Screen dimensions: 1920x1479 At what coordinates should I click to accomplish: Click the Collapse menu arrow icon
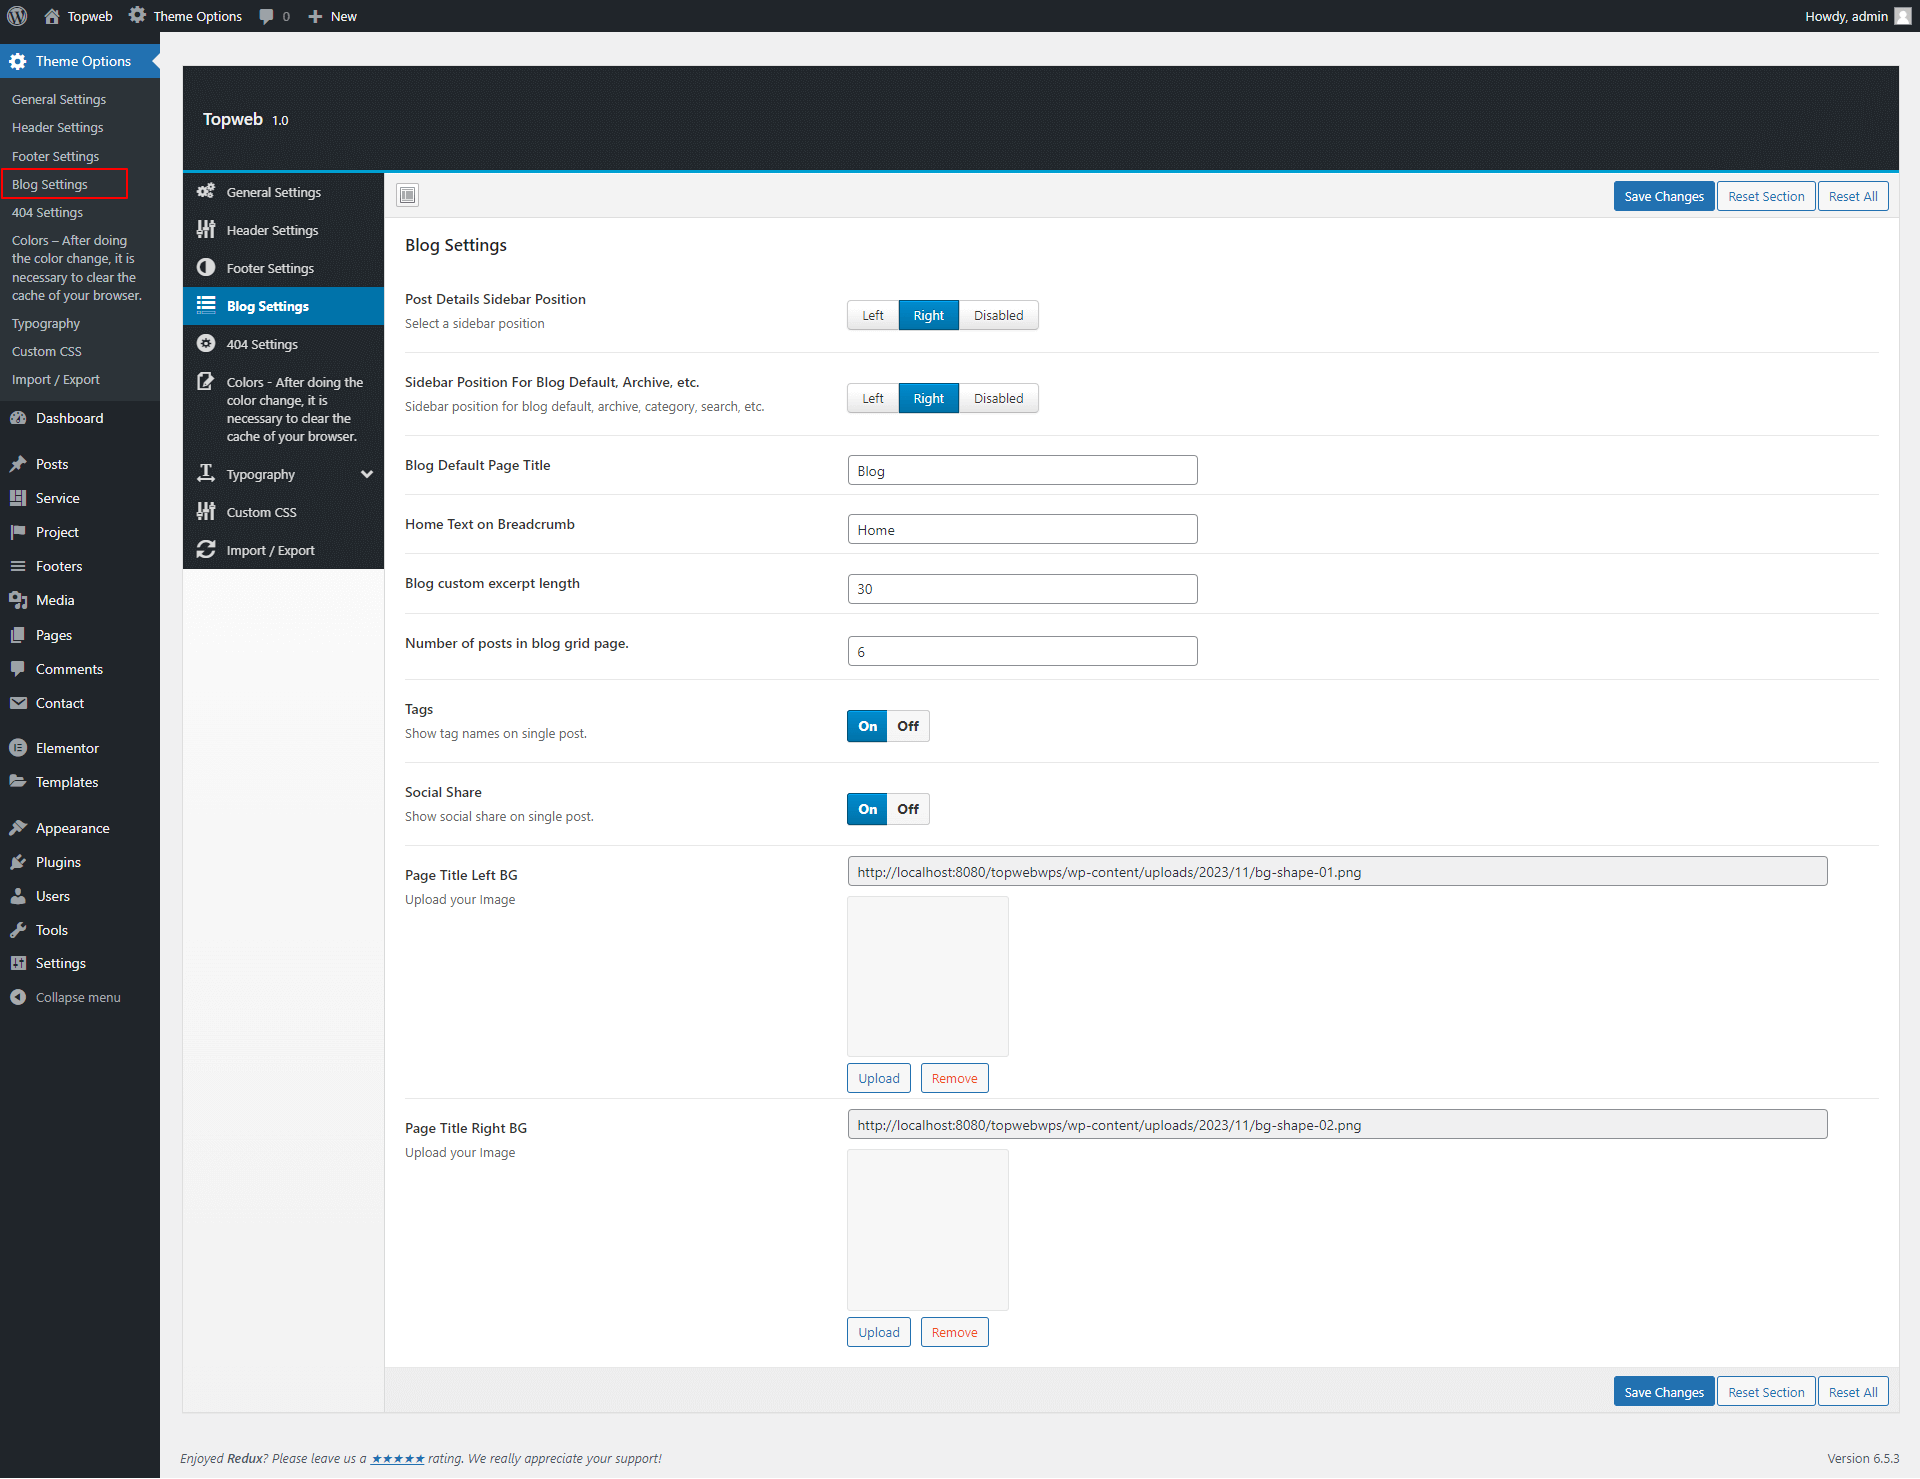pyautogui.click(x=18, y=997)
